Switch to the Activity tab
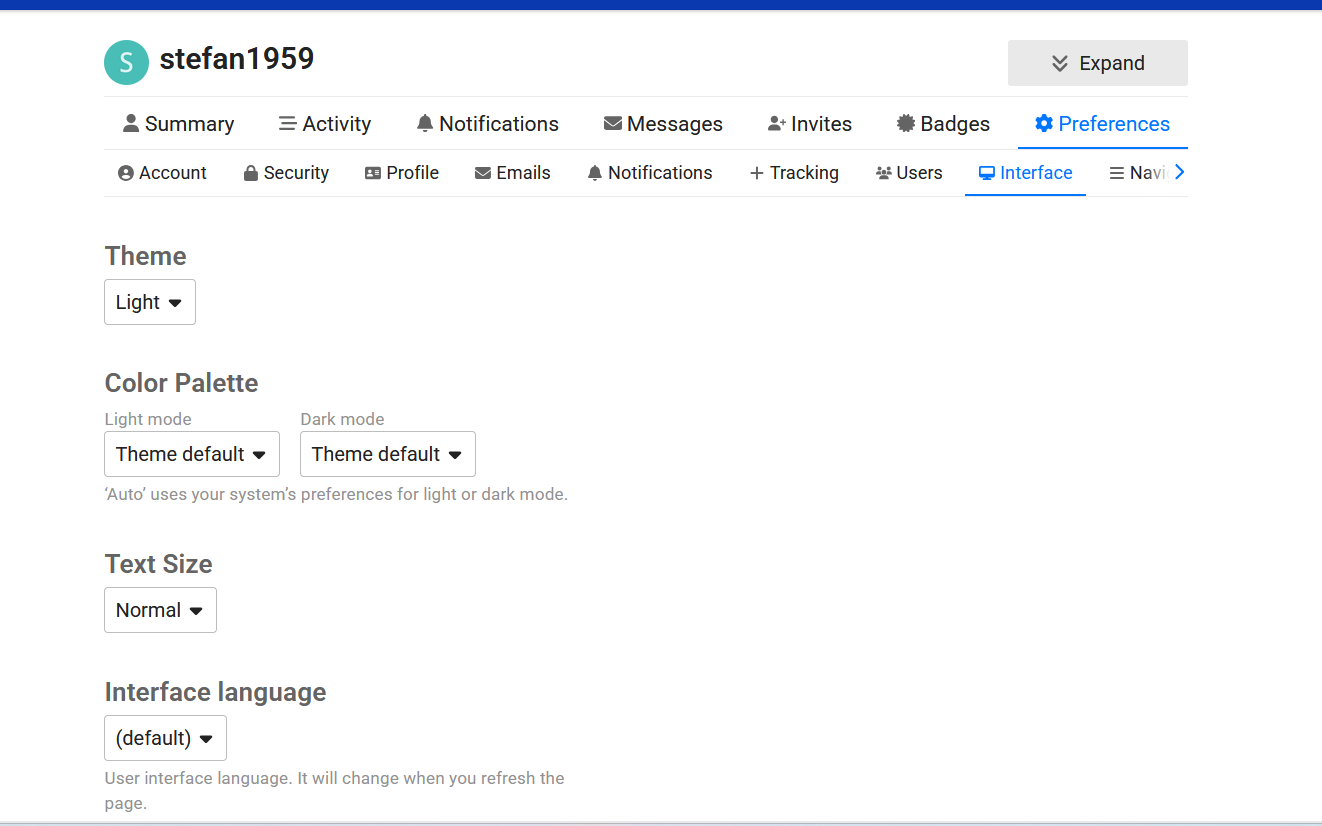1322x826 pixels. click(x=325, y=124)
